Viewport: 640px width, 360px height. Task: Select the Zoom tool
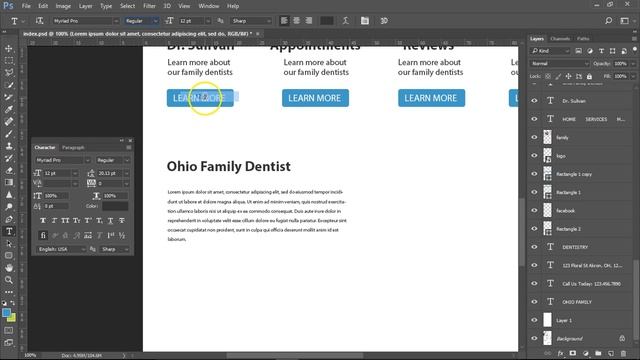9,280
